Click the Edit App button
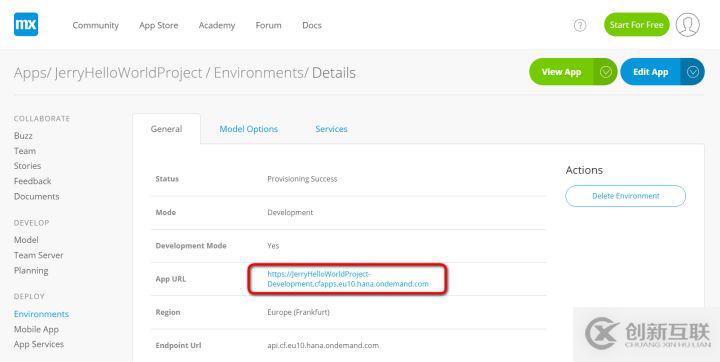Viewport: 720px width, 362px height. tap(650, 72)
